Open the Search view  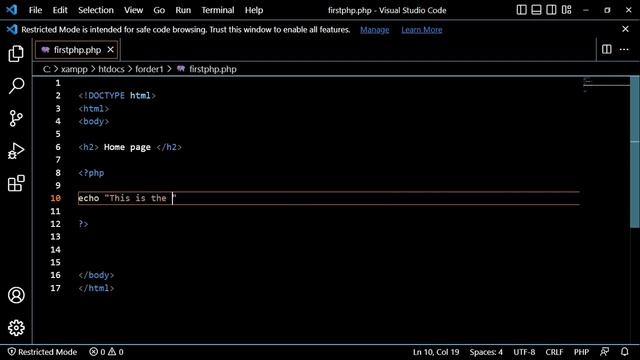[16, 86]
